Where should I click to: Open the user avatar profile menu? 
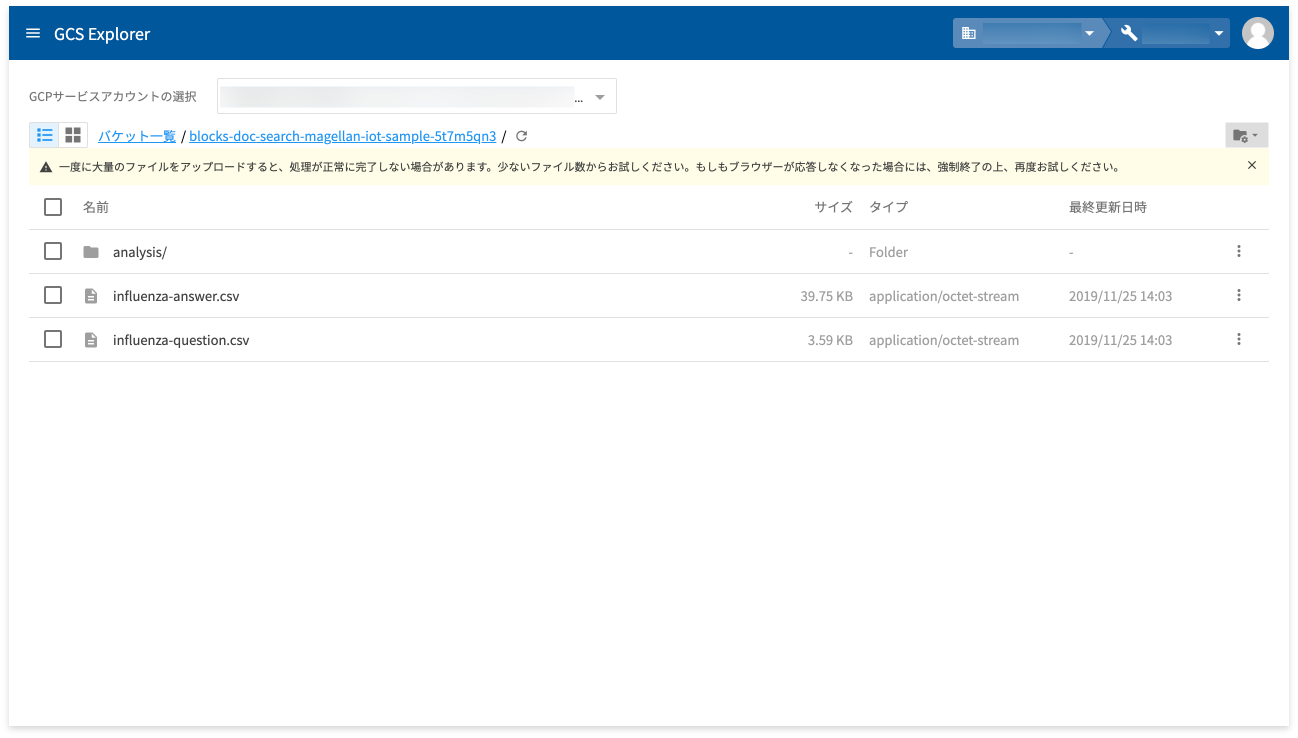(x=1257, y=33)
